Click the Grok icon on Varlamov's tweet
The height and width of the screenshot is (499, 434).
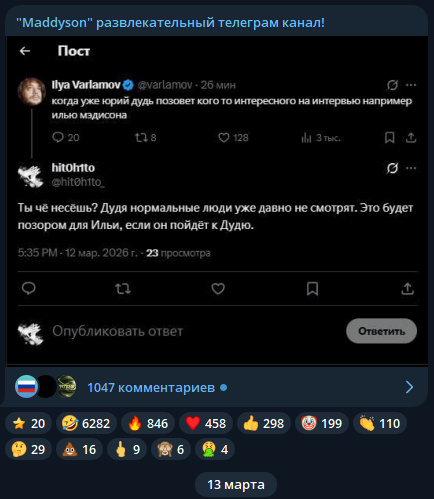coord(392,85)
